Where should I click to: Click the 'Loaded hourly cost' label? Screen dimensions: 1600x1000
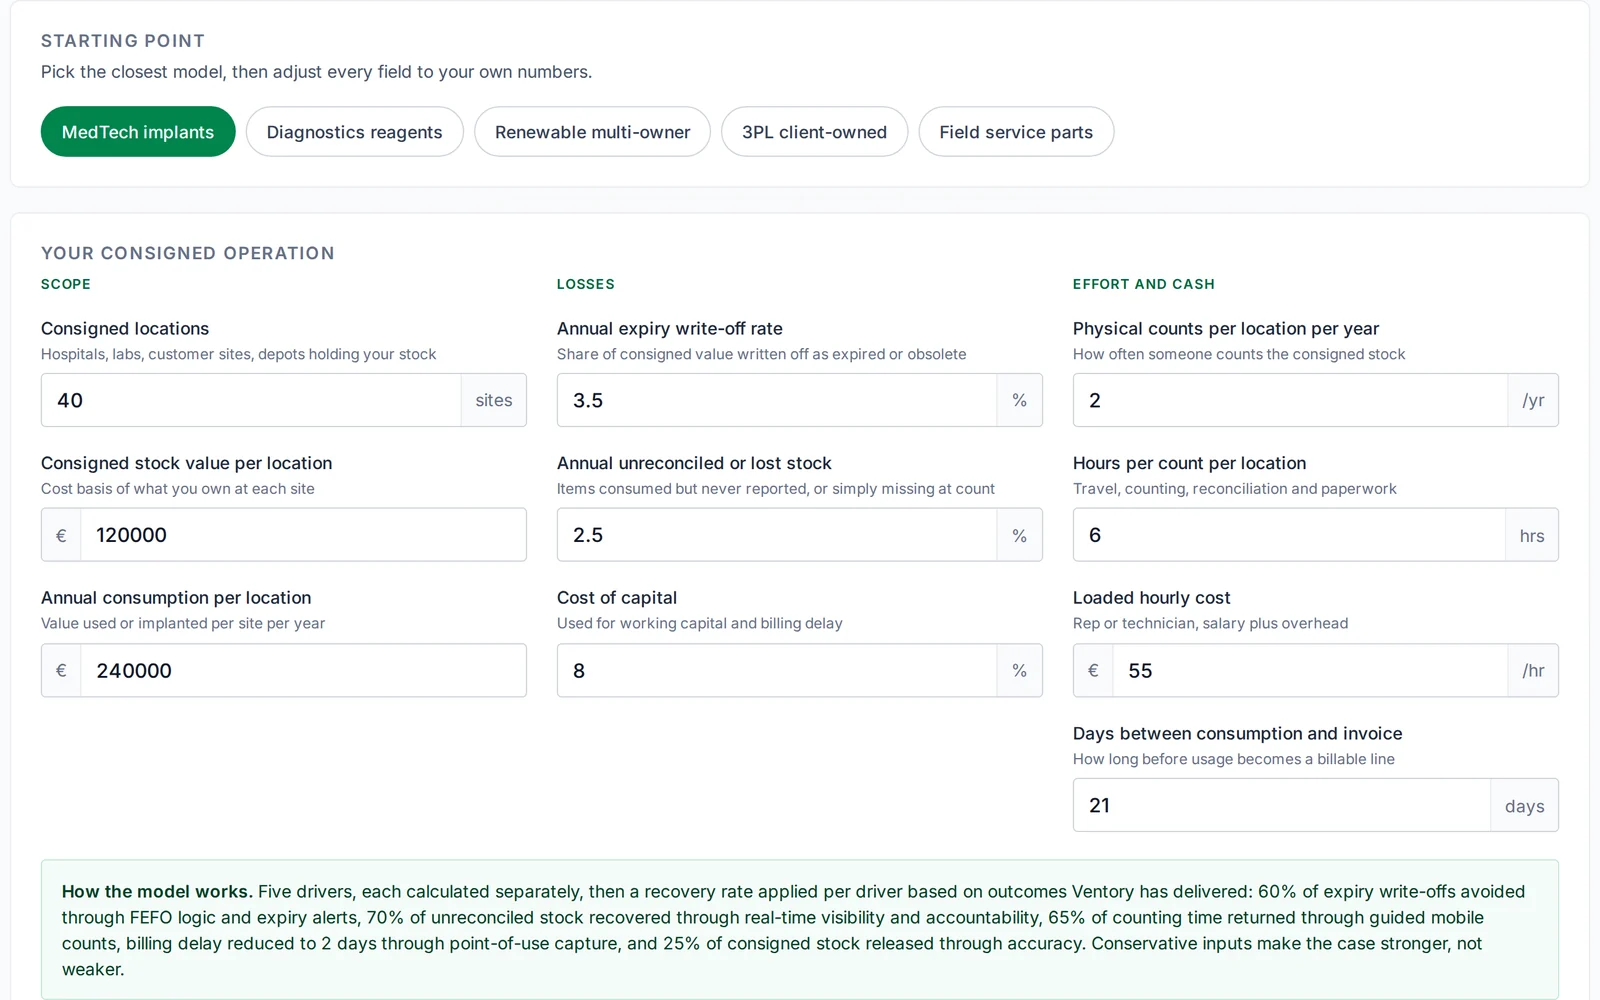pyautogui.click(x=1151, y=597)
